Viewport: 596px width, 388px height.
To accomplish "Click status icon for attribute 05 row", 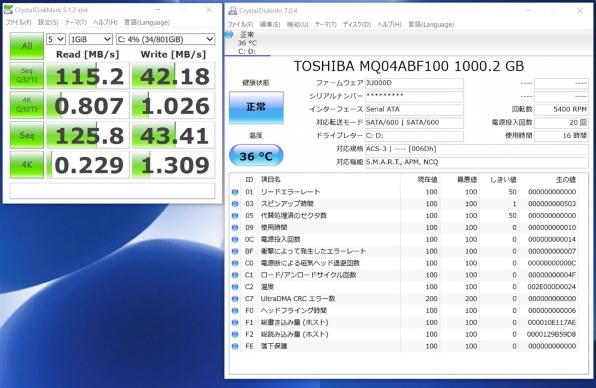I will click(x=235, y=216).
